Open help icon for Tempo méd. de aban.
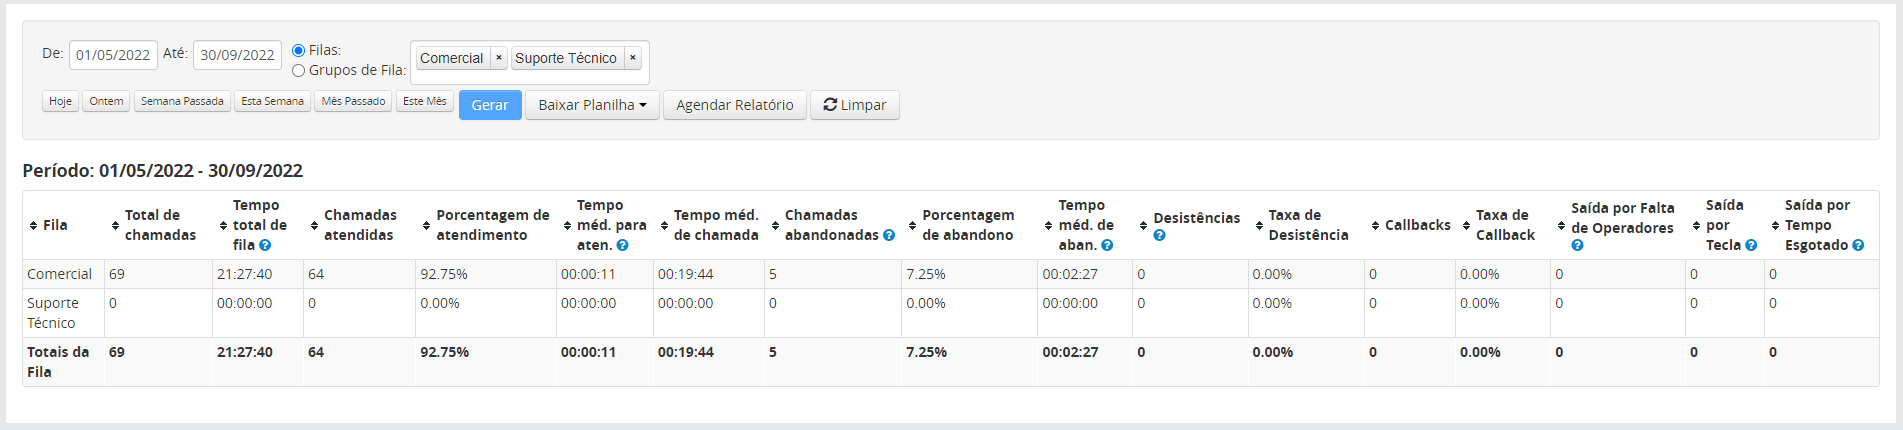The width and height of the screenshot is (1903, 430). click(1107, 245)
